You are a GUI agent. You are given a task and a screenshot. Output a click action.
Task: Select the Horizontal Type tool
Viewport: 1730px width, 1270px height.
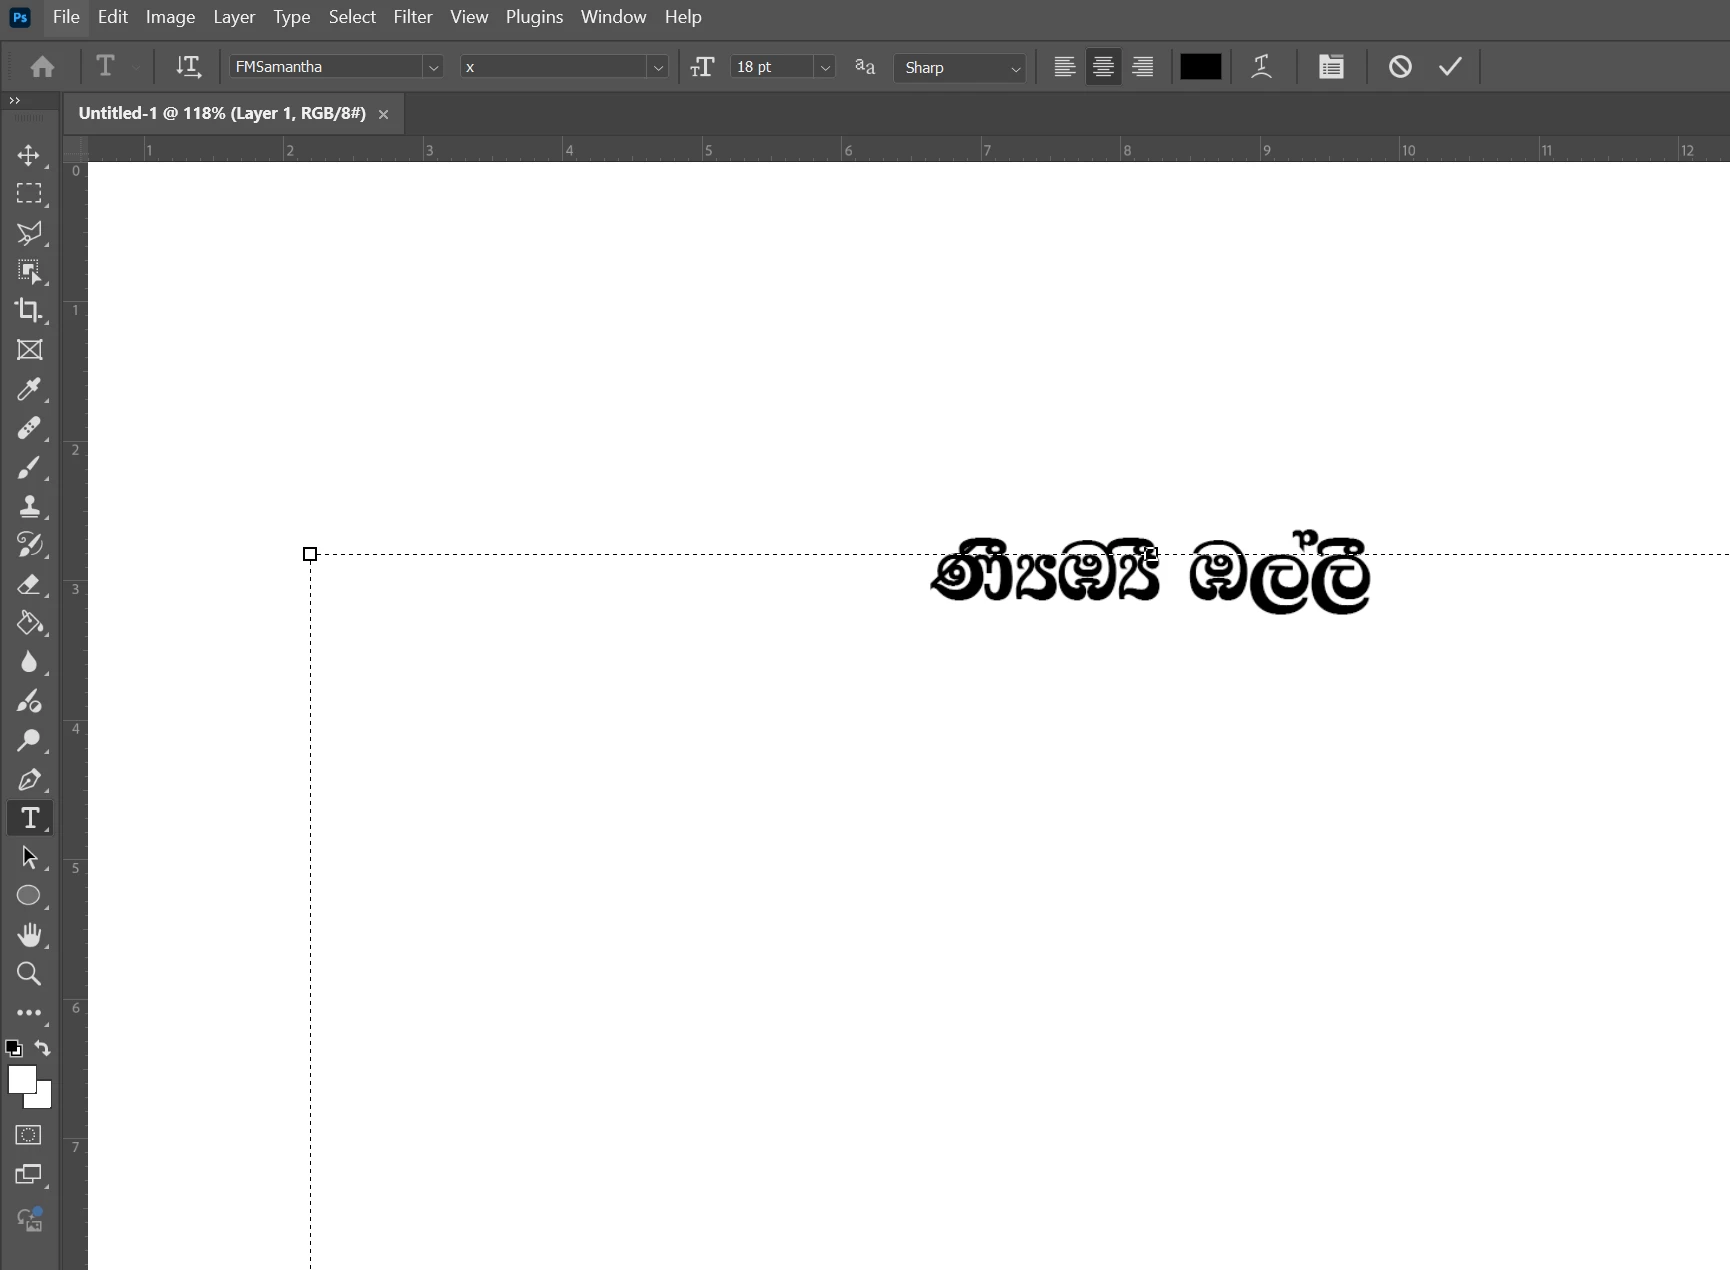29,818
